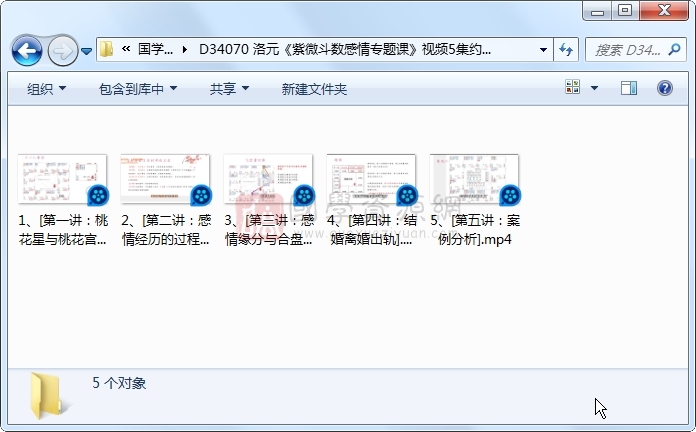This screenshot has width=696, height=432.
Task: Click file name 2、[第二讲：感情经历的过程...
Action: pyautogui.click(x=166, y=230)
